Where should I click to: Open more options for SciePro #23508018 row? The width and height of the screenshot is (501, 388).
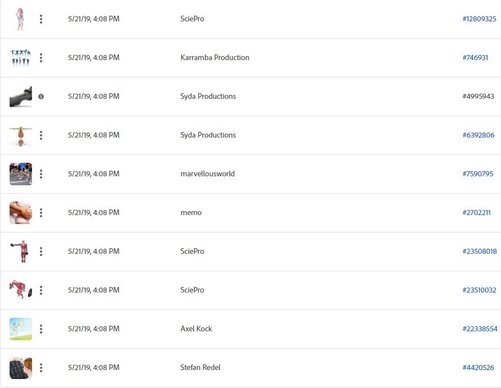41,251
